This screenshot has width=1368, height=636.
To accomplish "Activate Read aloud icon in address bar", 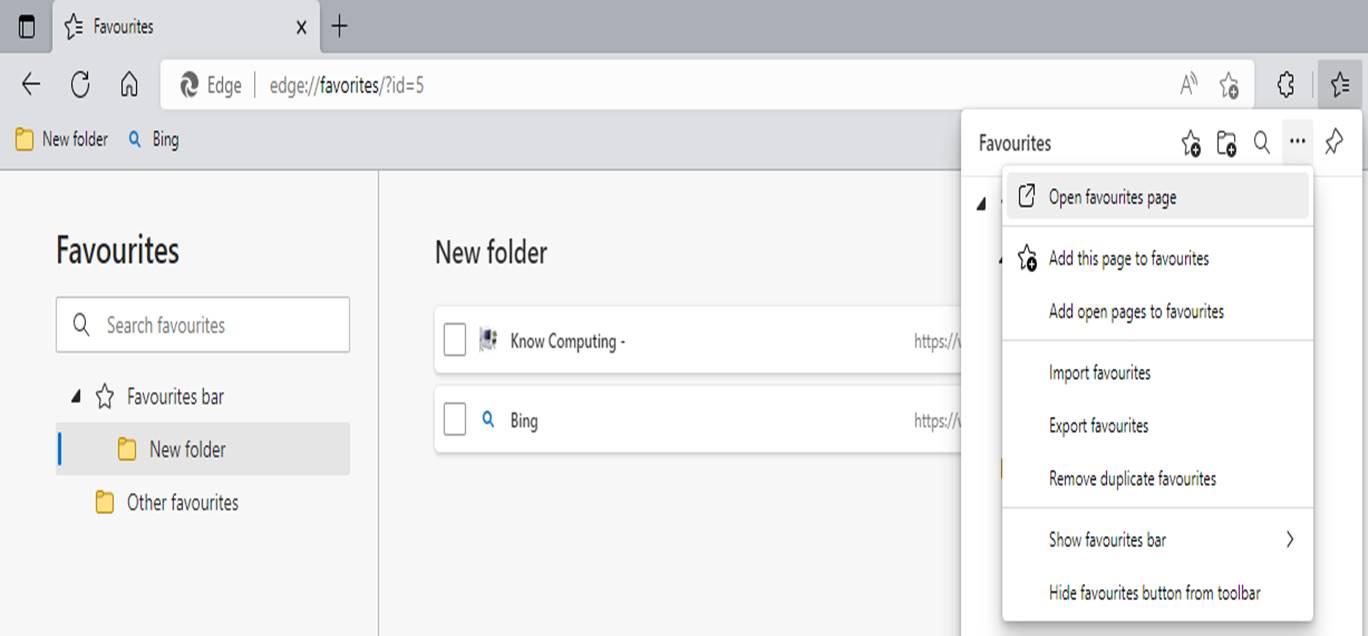I will pyautogui.click(x=1188, y=85).
